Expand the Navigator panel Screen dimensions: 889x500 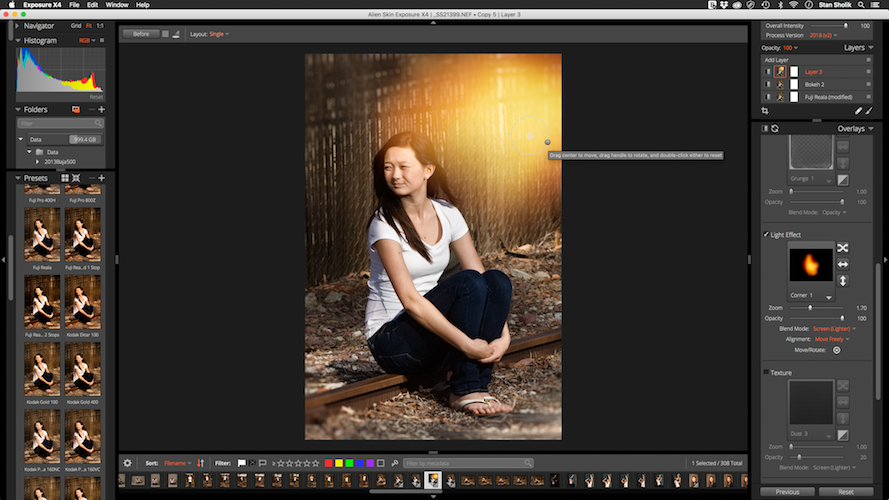(17, 26)
